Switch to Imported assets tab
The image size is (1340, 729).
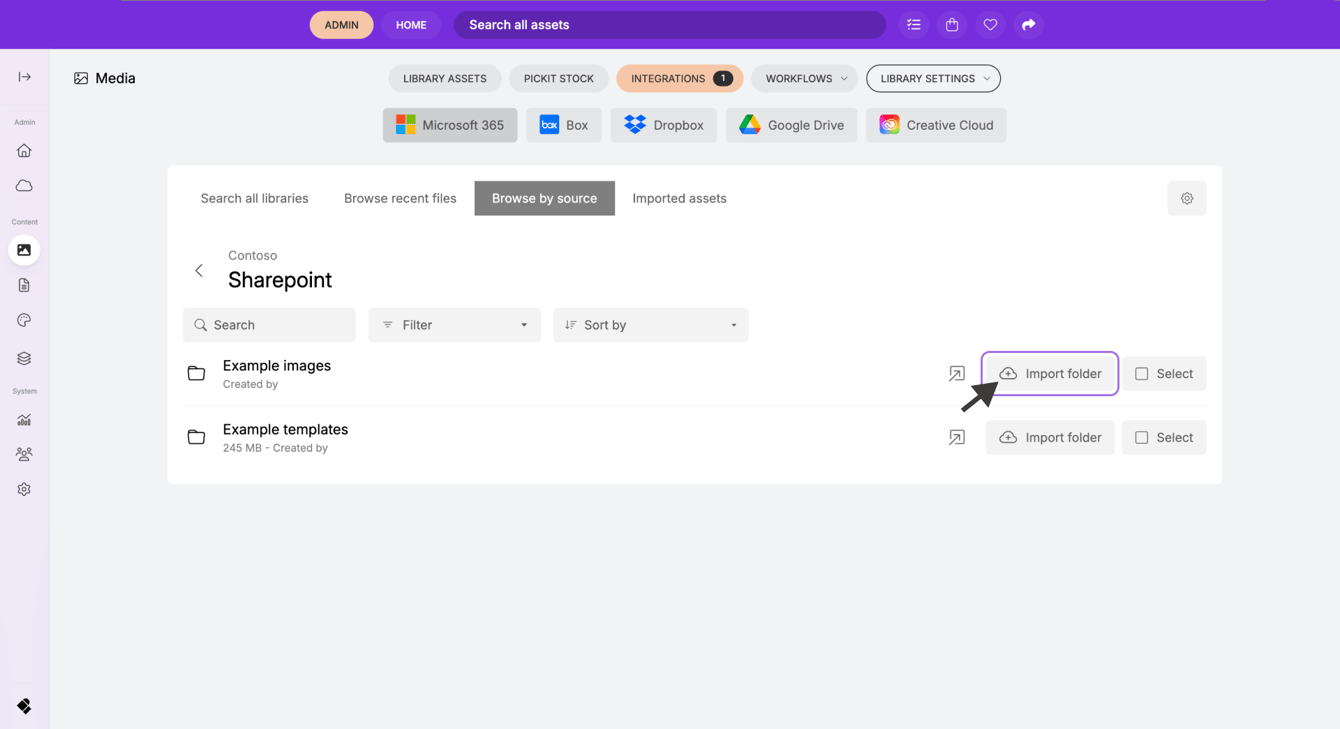point(679,198)
